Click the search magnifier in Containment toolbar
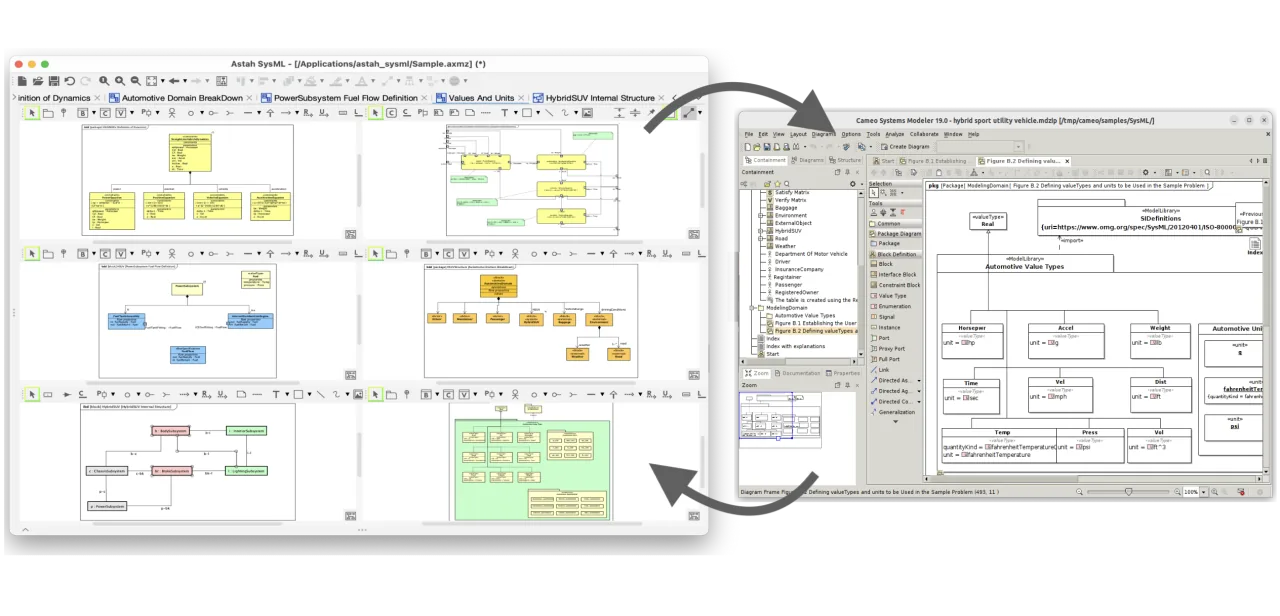Viewport: 1280px width, 616px height. [x=787, y=184]
